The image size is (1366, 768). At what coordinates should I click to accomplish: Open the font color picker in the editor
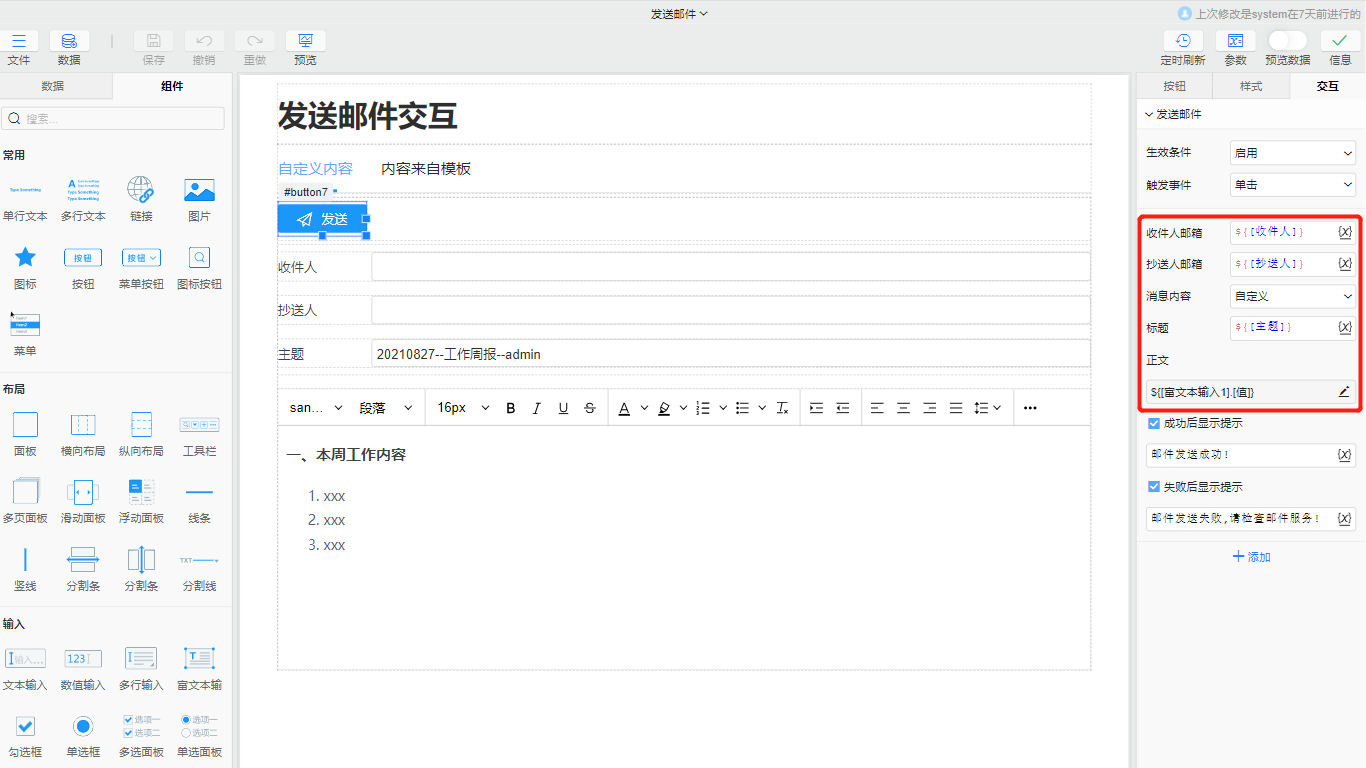pyautogui.click(x=626, y=407)
